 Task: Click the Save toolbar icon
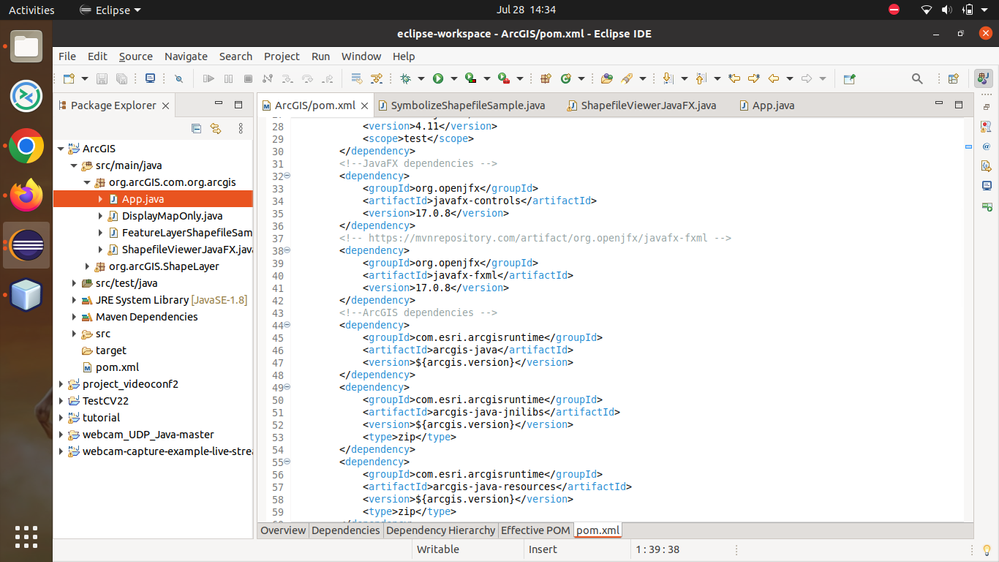[101, 78]
